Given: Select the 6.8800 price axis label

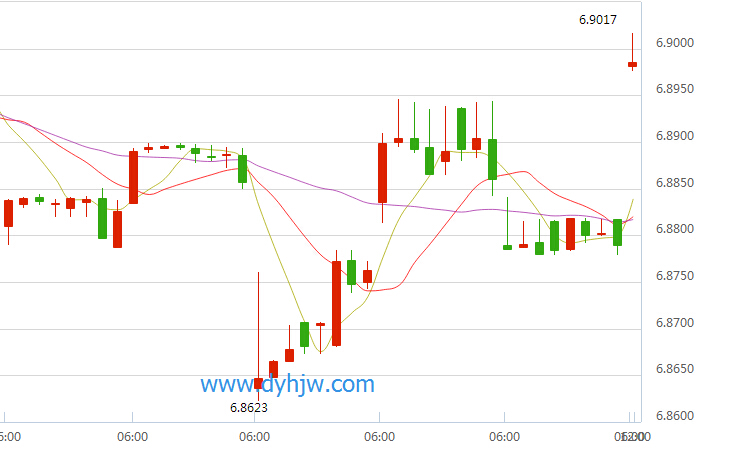Looking at the screenshot, I should point(675,229).
